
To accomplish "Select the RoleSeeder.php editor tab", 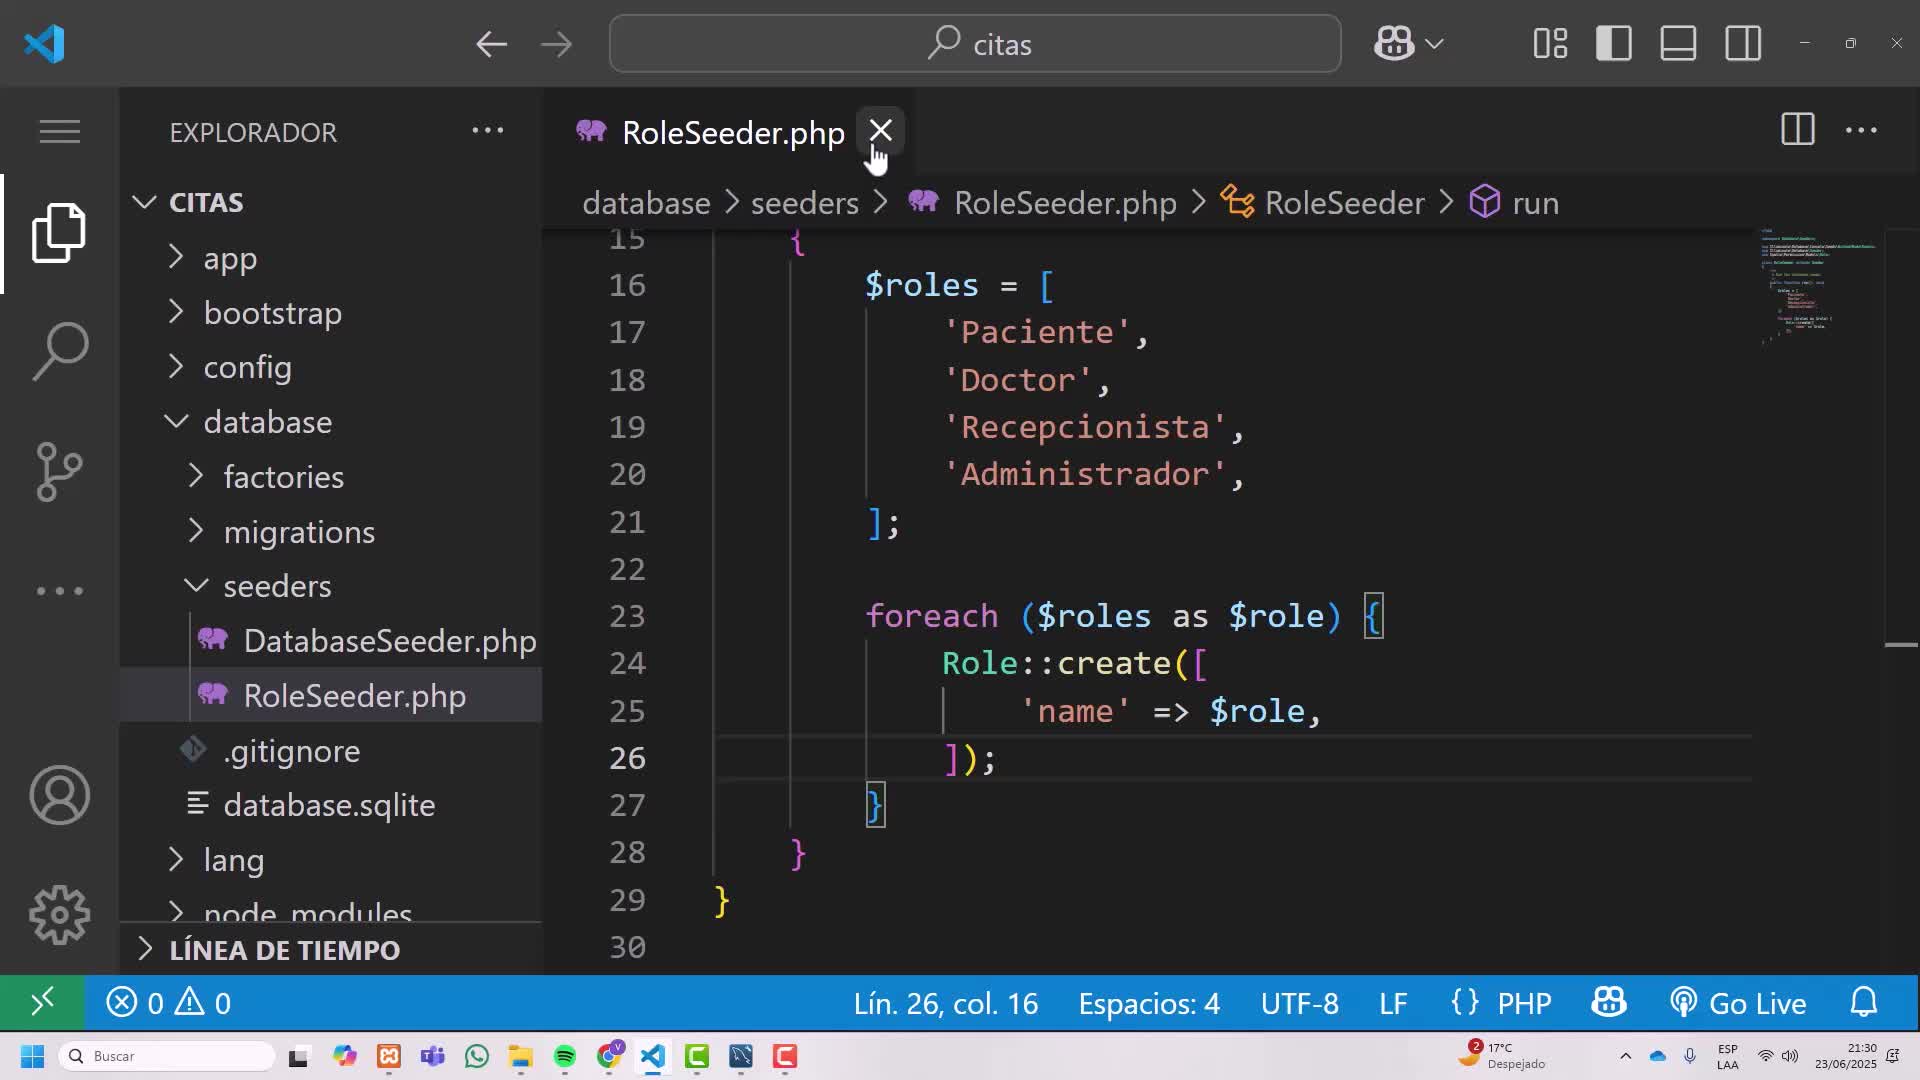I will coord(729,132).
